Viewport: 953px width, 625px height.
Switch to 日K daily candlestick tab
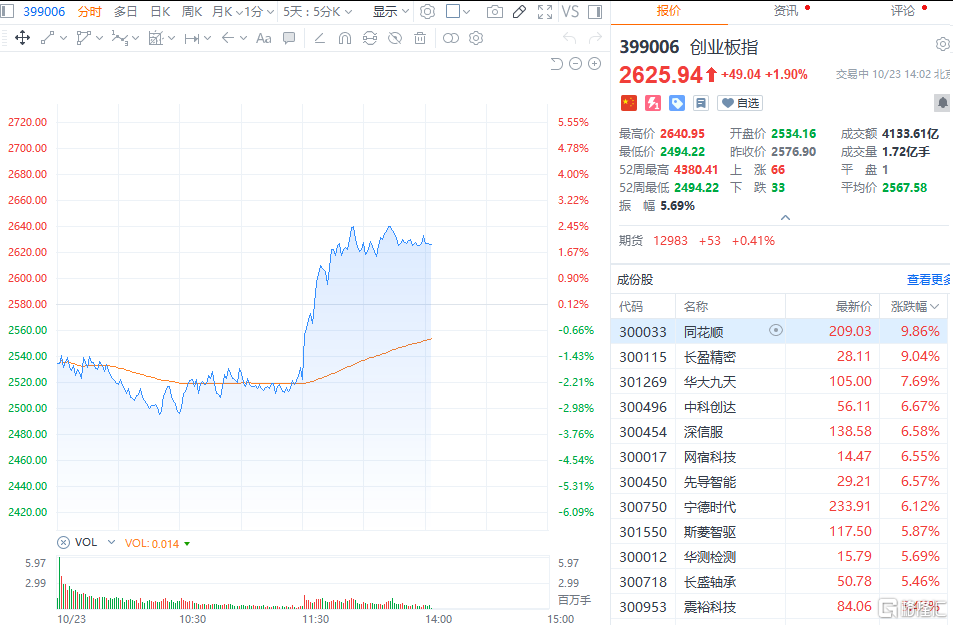160,12
